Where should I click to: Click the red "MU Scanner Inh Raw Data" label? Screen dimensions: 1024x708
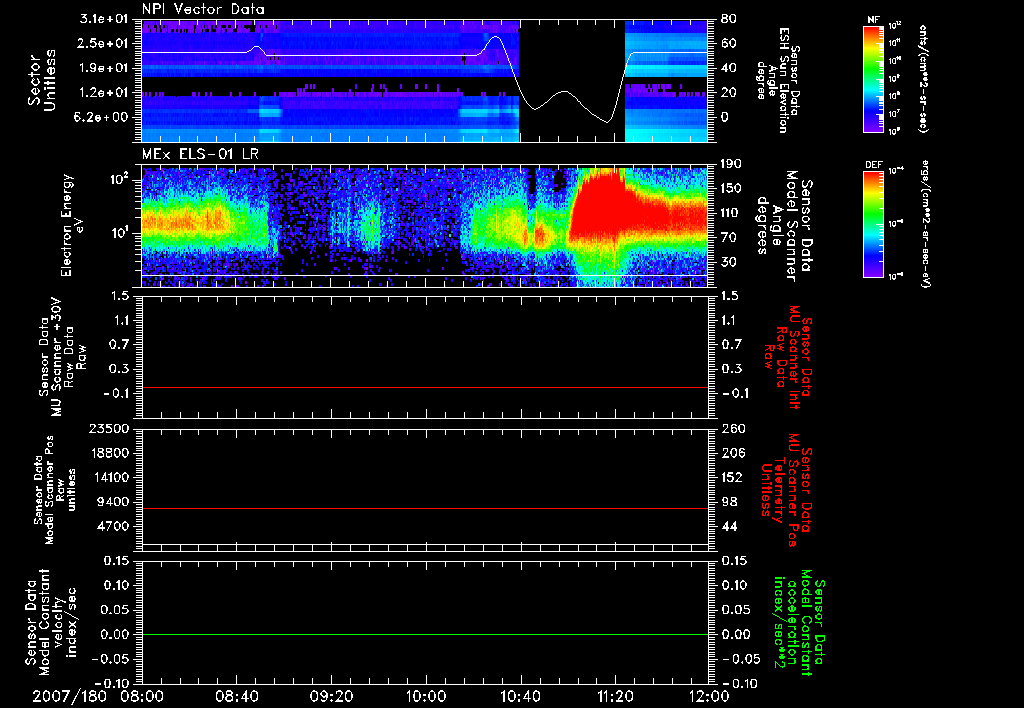point(786,357)
